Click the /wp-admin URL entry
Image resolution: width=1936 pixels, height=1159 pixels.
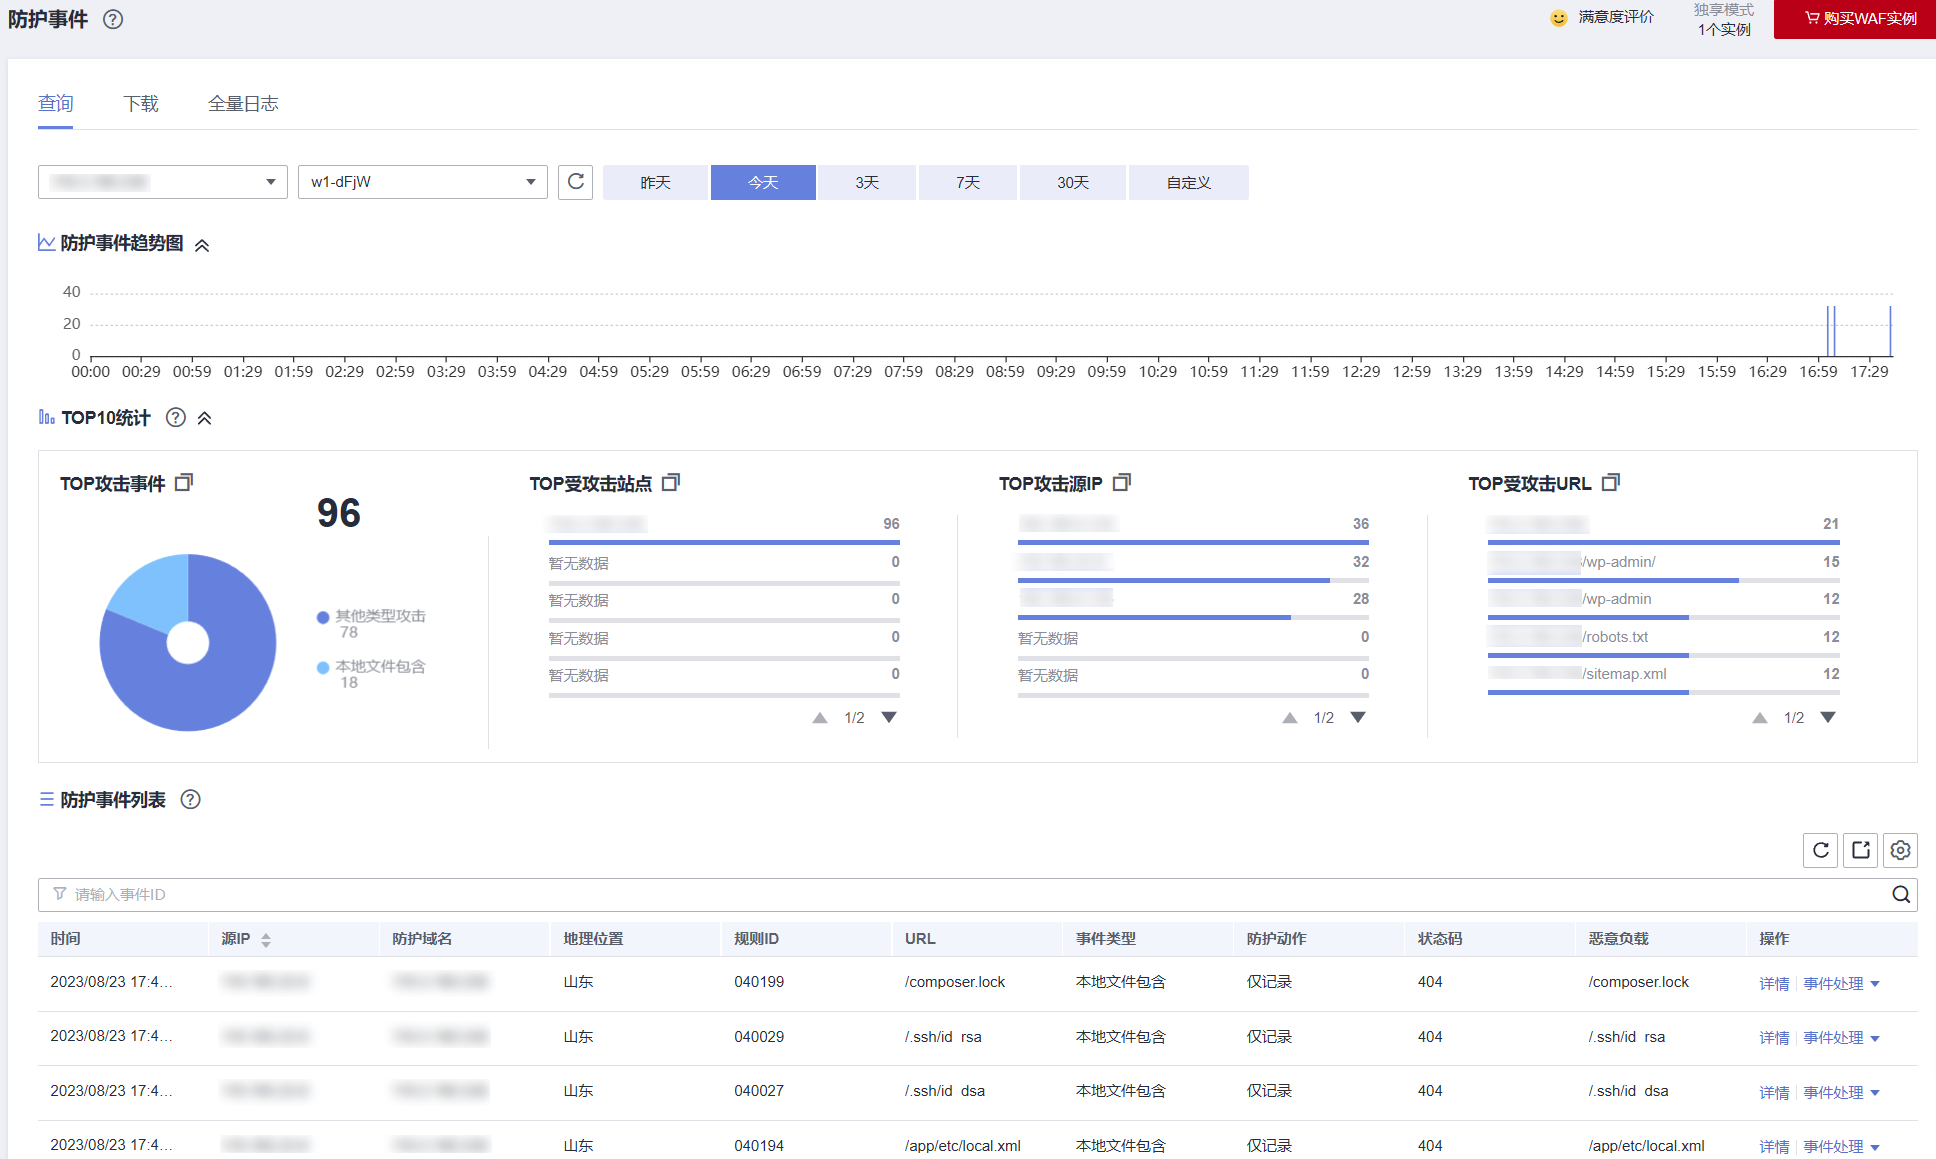pos(1617,599)
